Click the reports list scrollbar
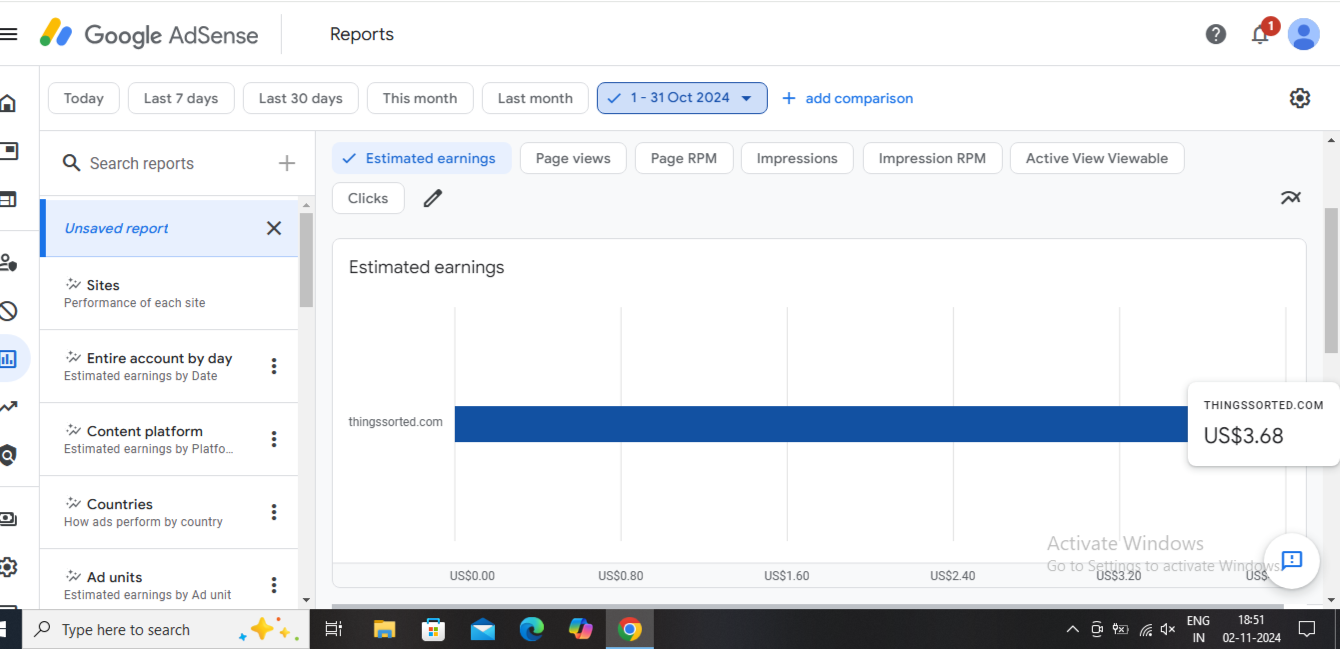Screen dimensions: 1340x649 [306, 260]
